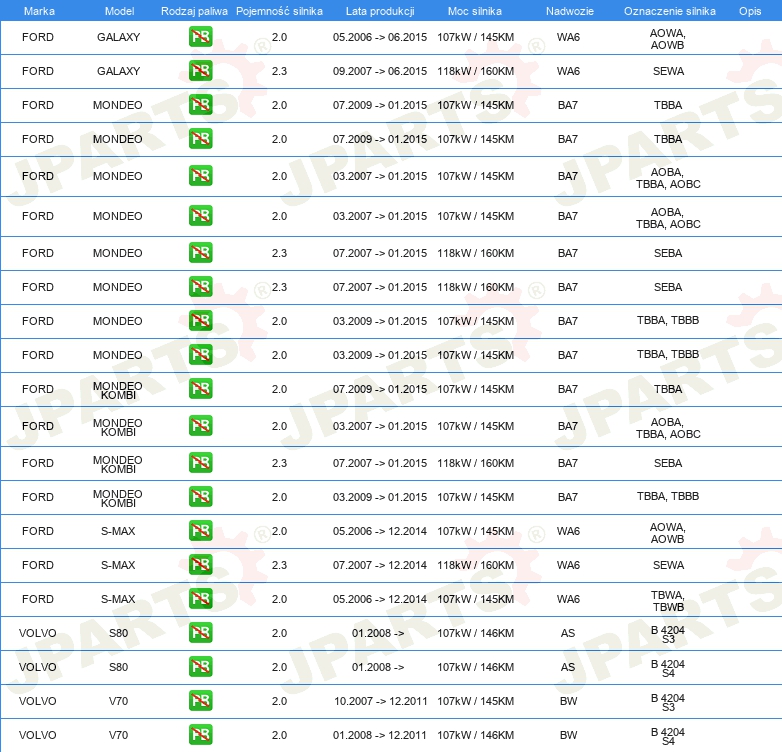Click the Model column header
This screenshot has height=752, width=782.
(x=119, y=11)
